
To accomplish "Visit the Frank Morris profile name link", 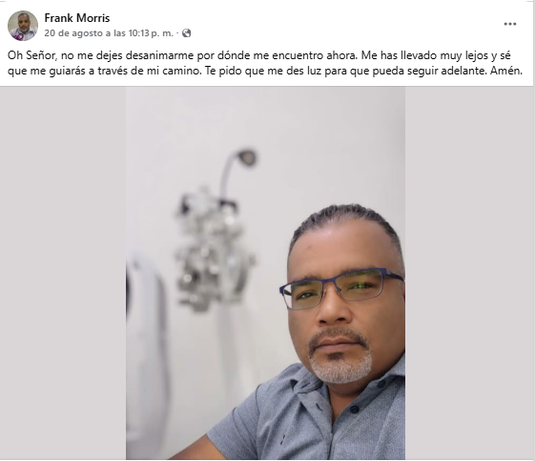I will [77, 18].
